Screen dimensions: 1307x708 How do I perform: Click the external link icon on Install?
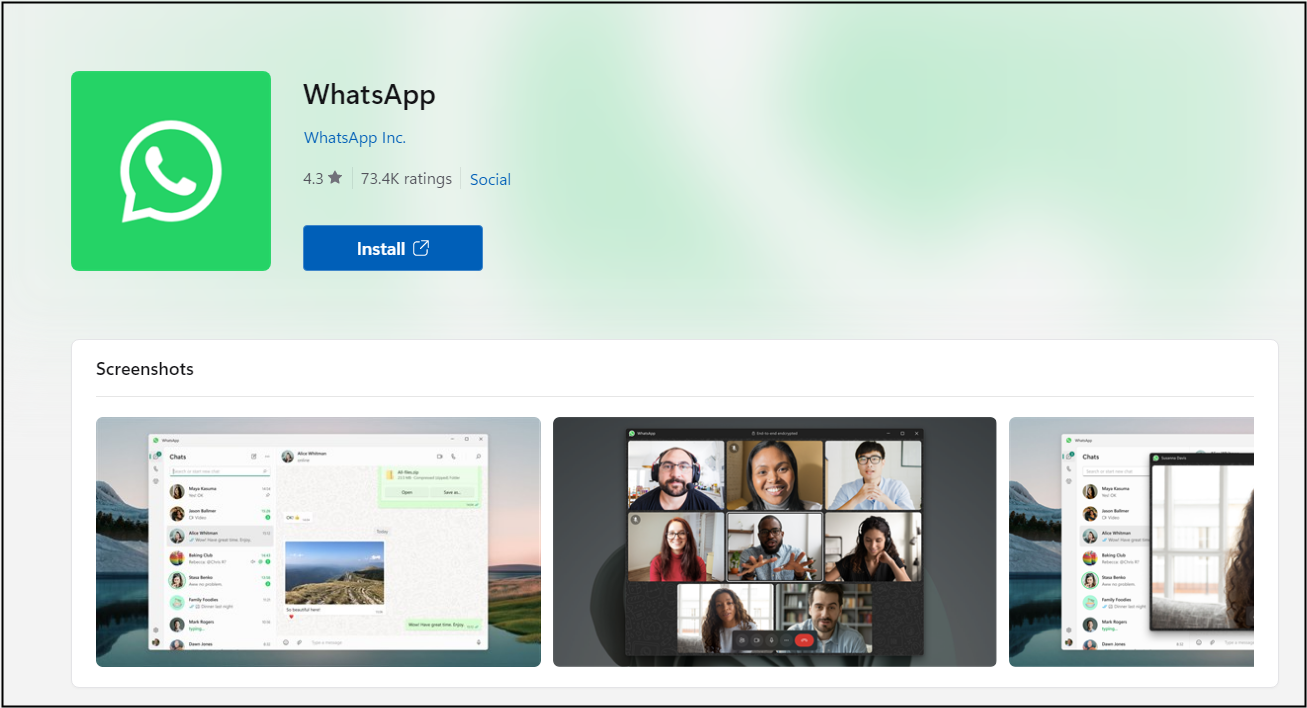(x=421, y=248)
